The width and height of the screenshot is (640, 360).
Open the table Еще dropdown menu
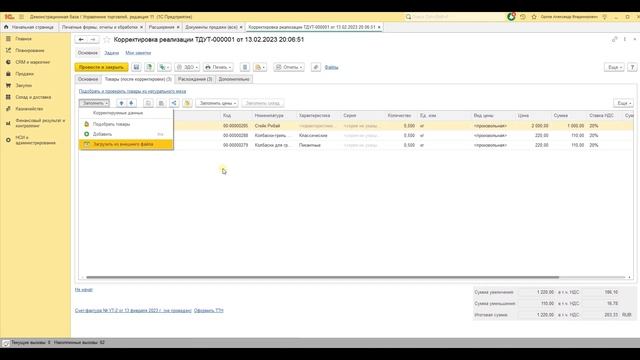tap(623, 103)
